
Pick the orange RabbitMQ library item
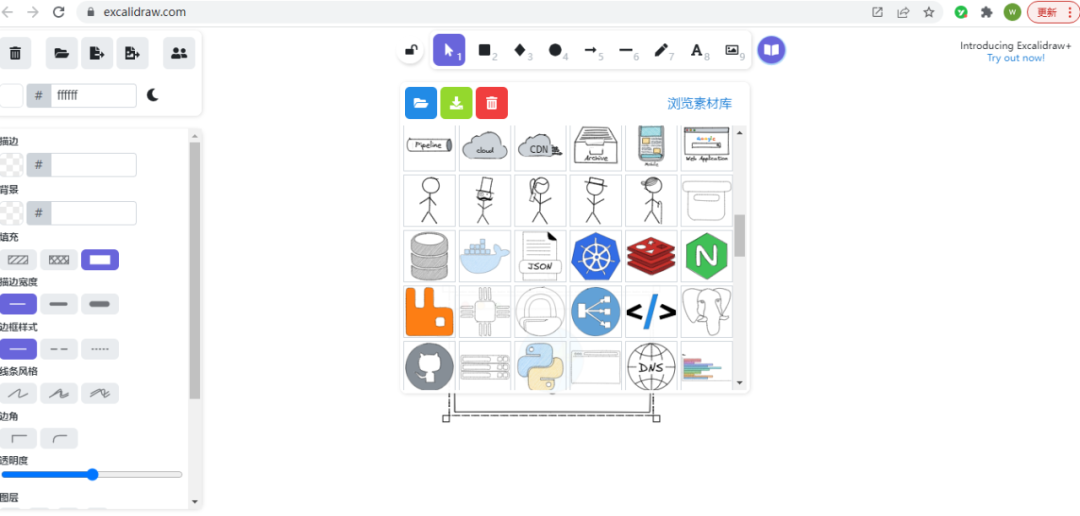pyautogui.click(x=430, y=311)
